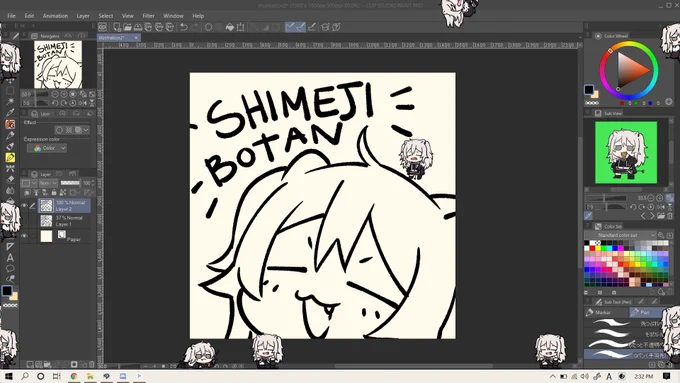This screenshot has height=383, width=680.
Task: Select the Brush tool in the toolbox
Action: (x=10, y=146)
